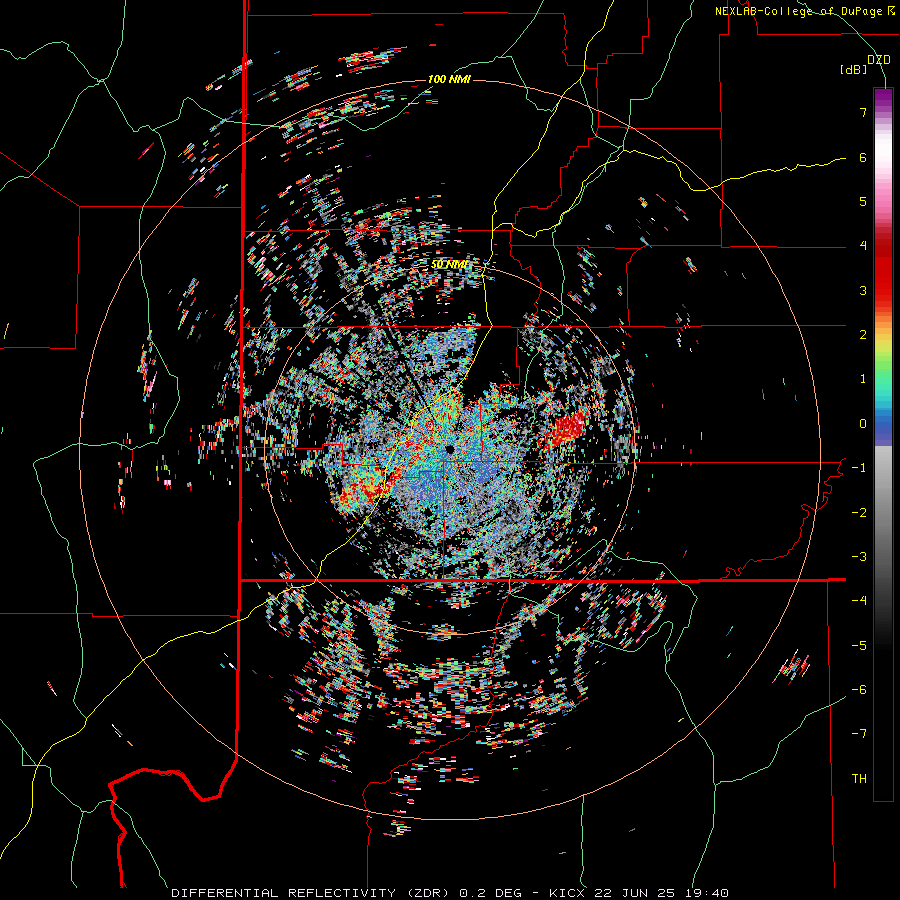Click the -3 scale value
This screenshot has height=900, width=900.
(859, 557)
